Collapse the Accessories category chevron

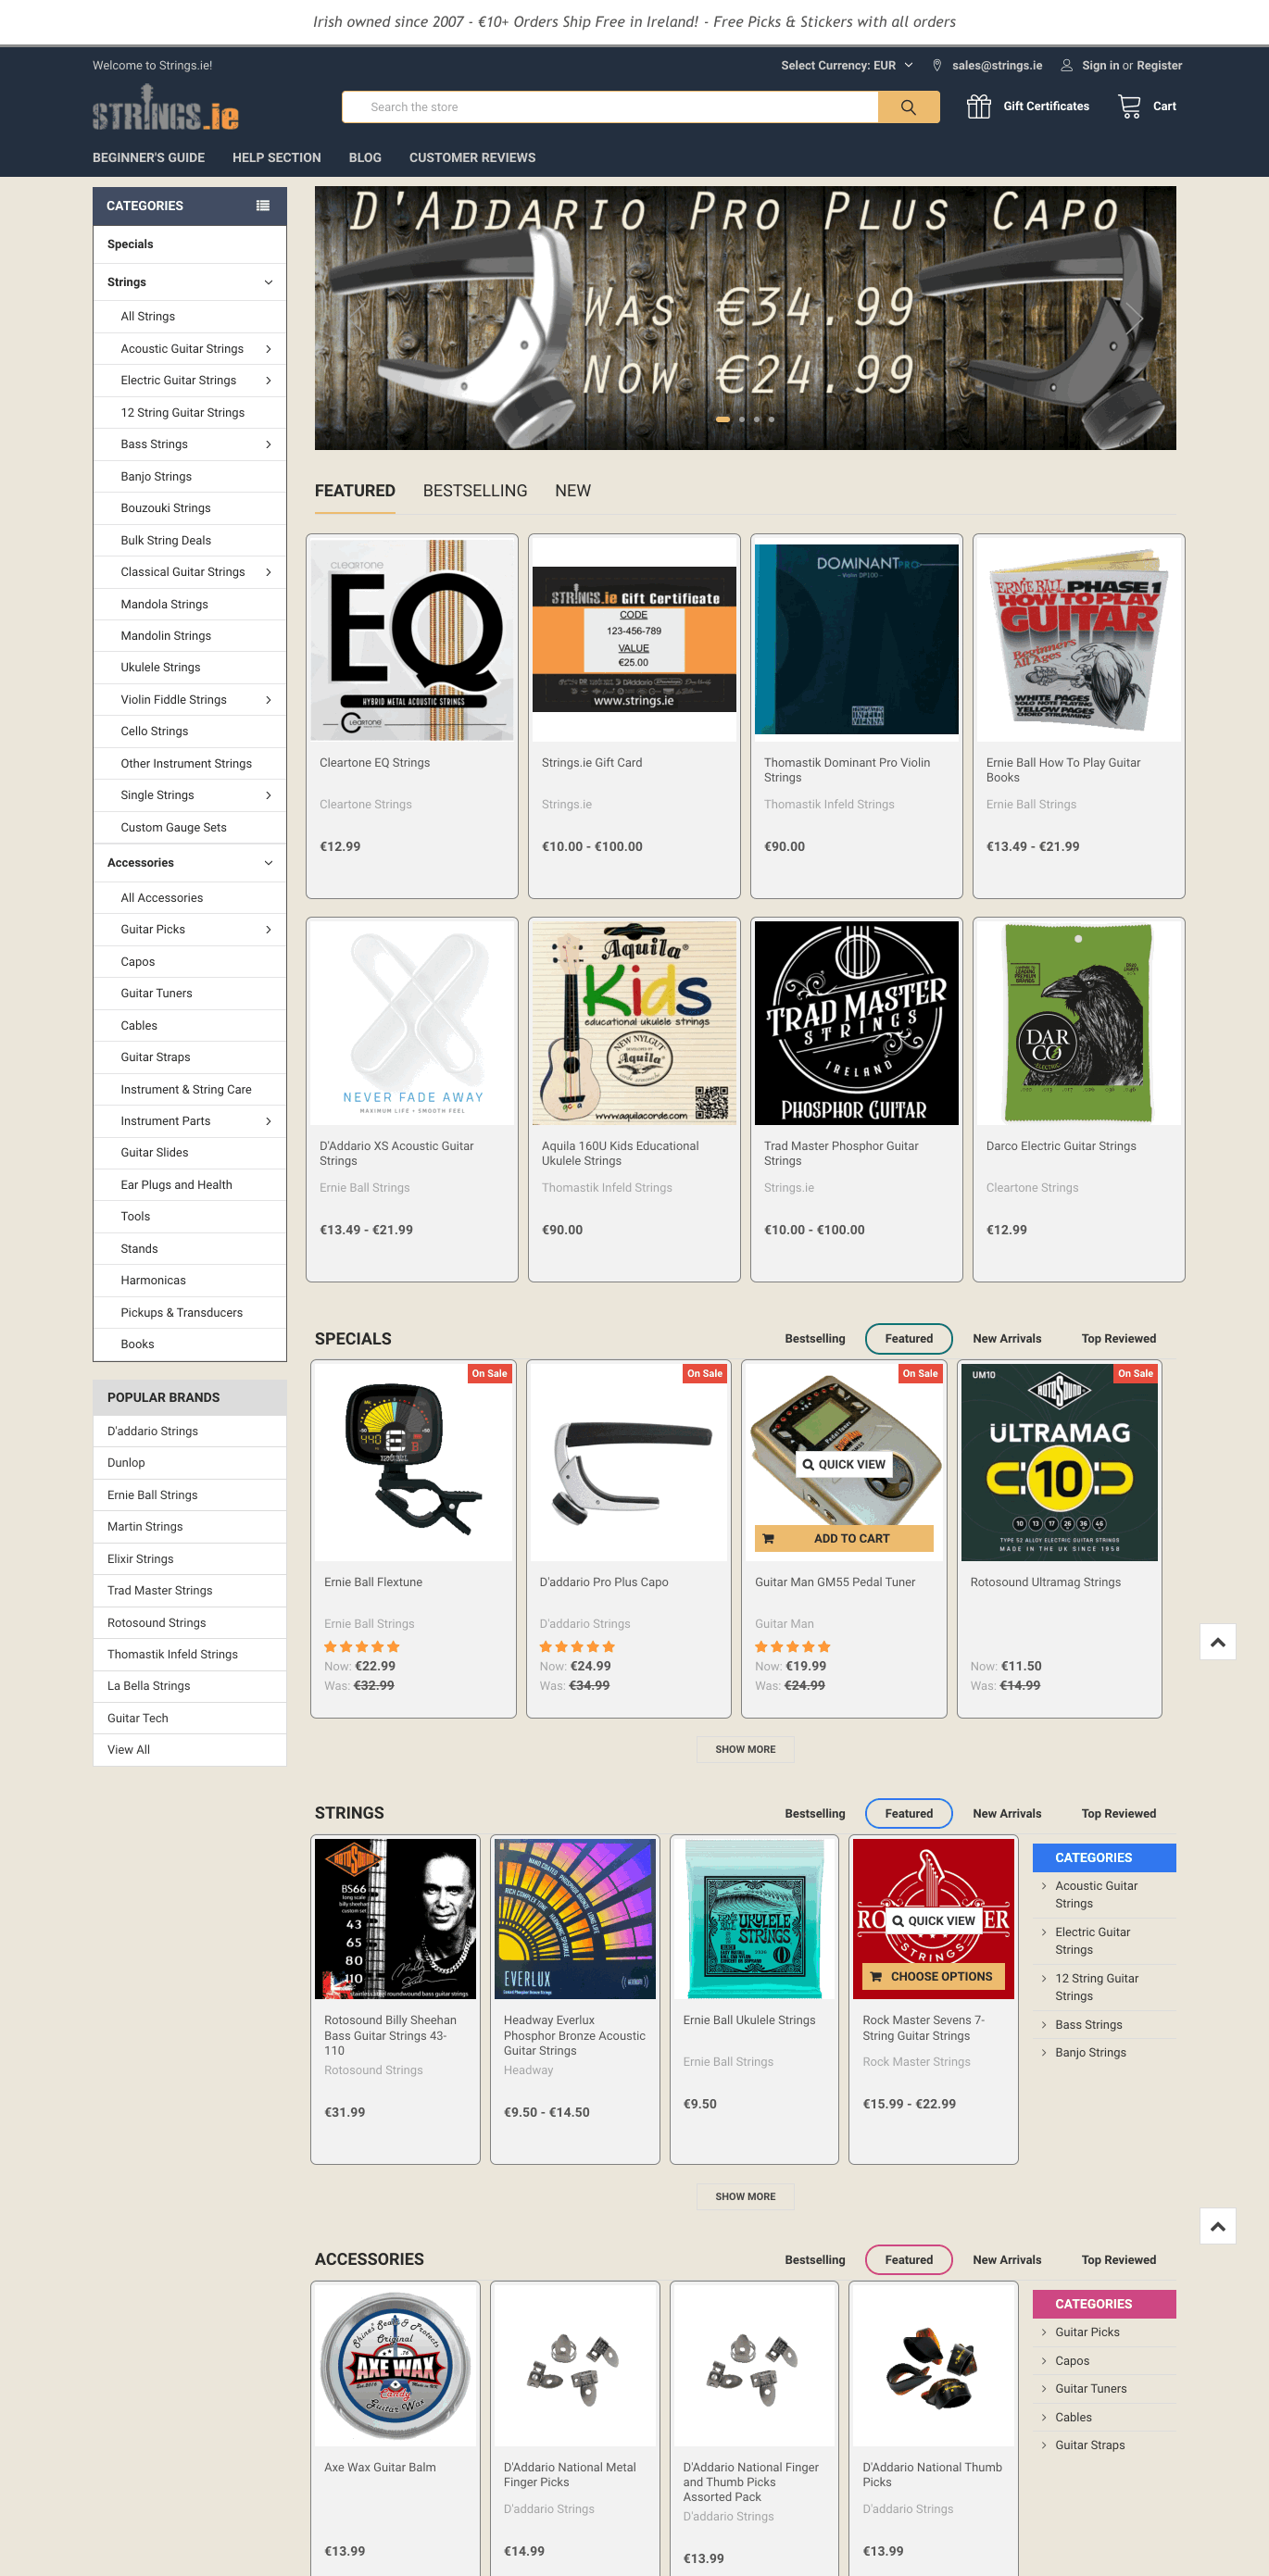pos(268,863)
